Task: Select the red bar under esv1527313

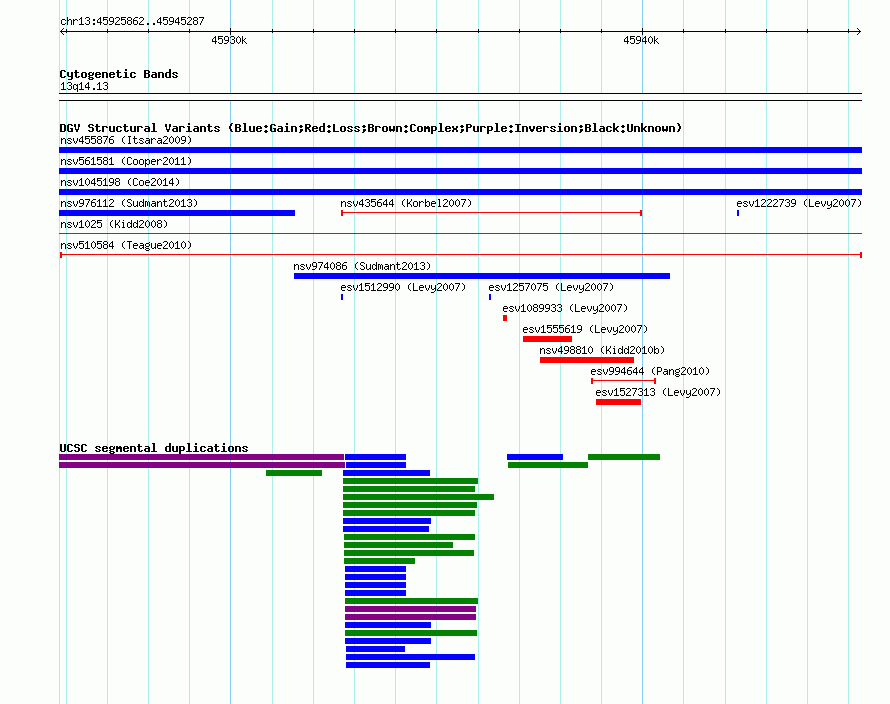Action: click(618, 402)
